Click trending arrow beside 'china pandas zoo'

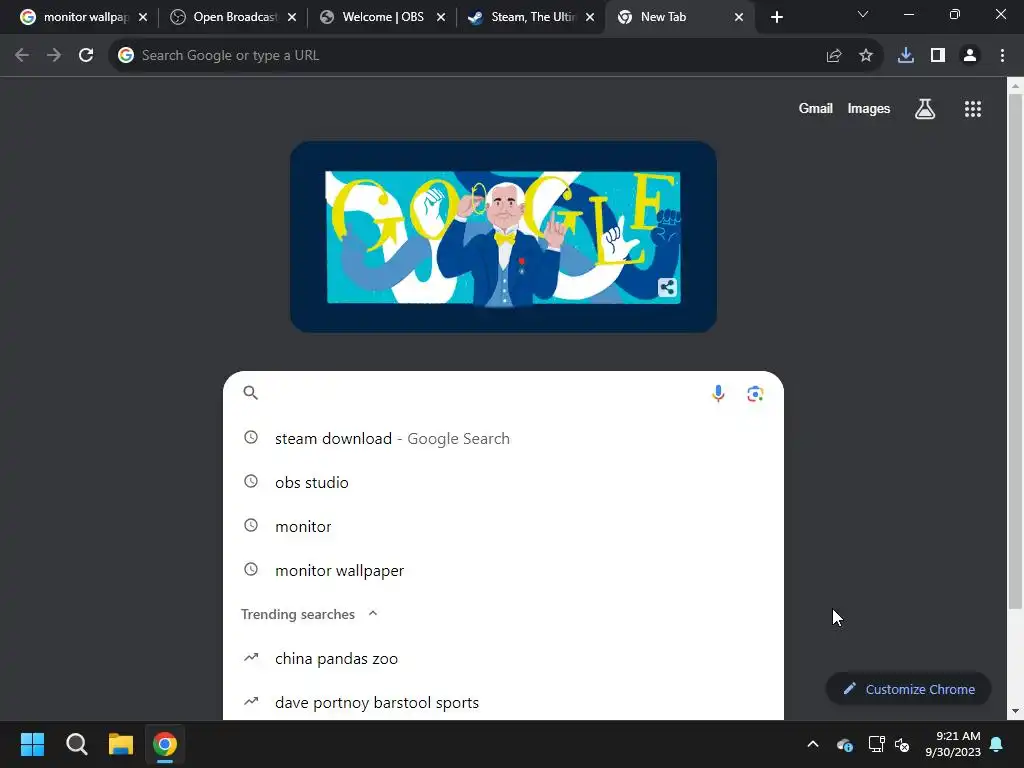[251, 657]
